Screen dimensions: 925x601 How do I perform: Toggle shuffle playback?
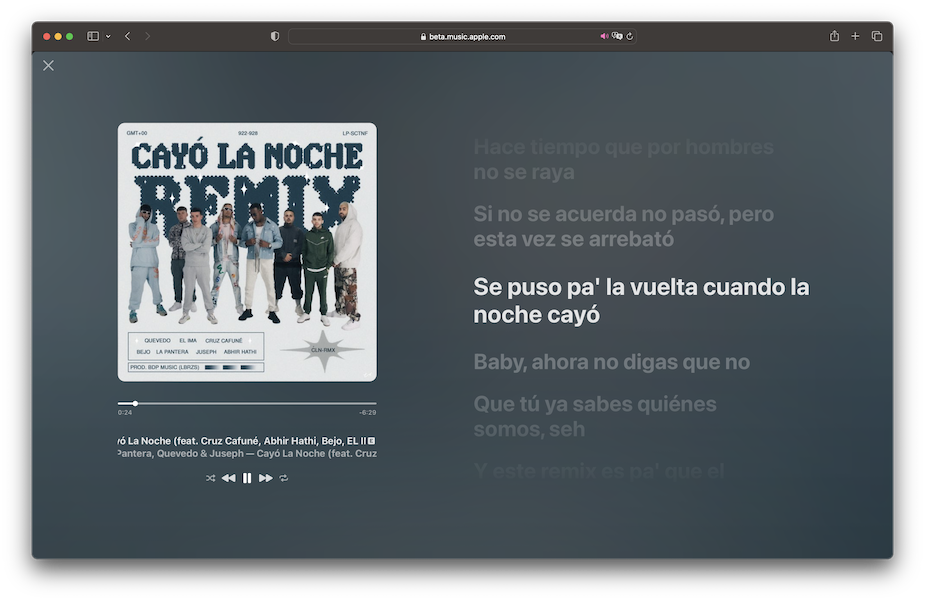click(211, 478)
